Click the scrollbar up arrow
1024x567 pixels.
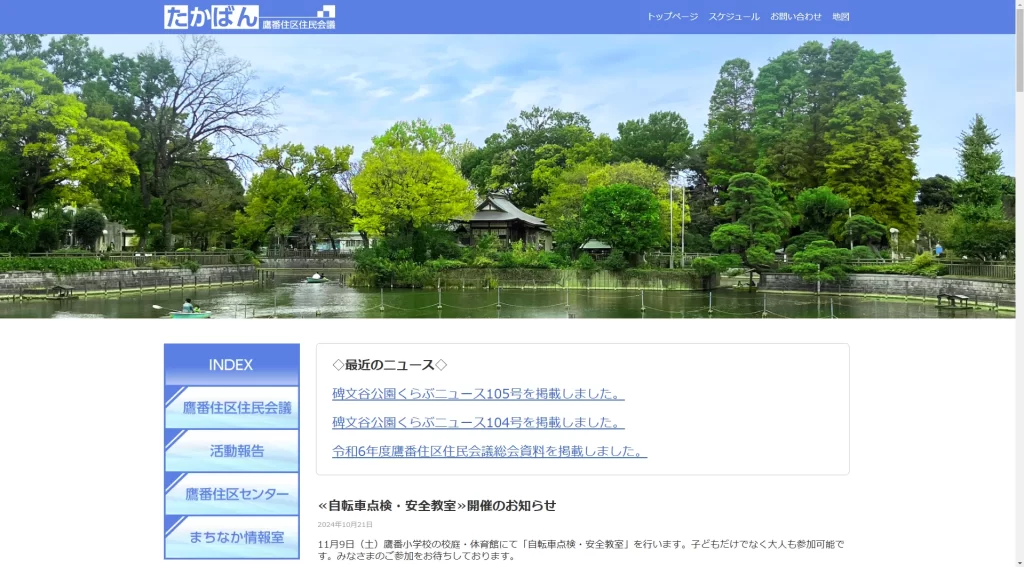[1018, 6]
